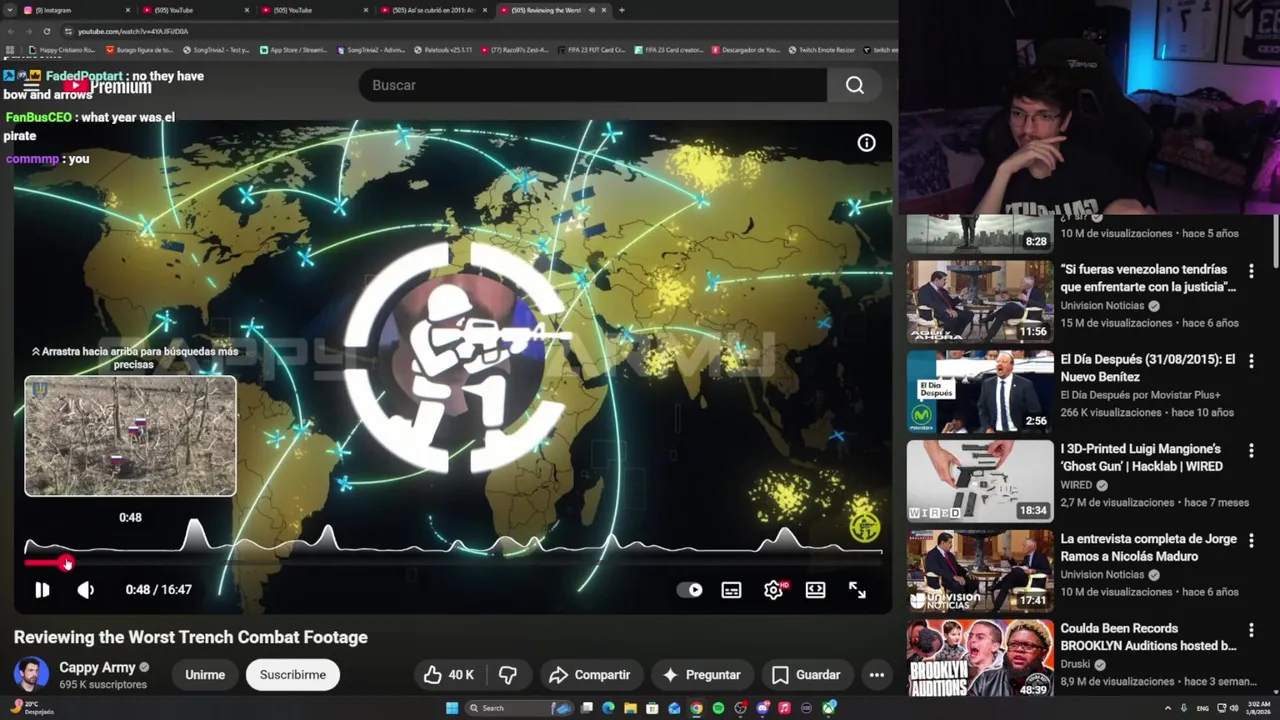The height and width of the screenshot is (720, 1280).
Task: Toggle the autoplay switch in player
Action: pos(690,590)
